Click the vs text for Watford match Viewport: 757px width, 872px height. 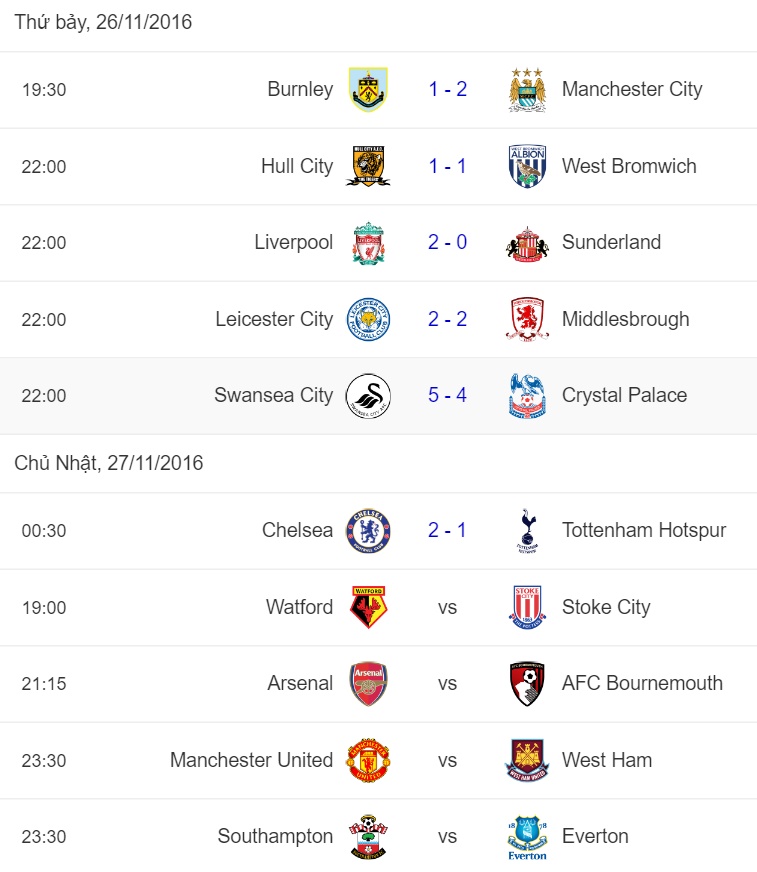pyautogui.click(x=447, y=607)
